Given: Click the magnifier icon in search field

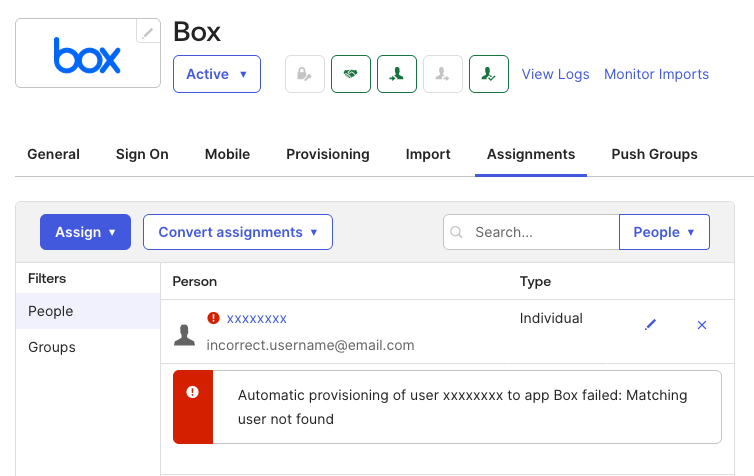Looking at the screenshot, I should point(456,232).
